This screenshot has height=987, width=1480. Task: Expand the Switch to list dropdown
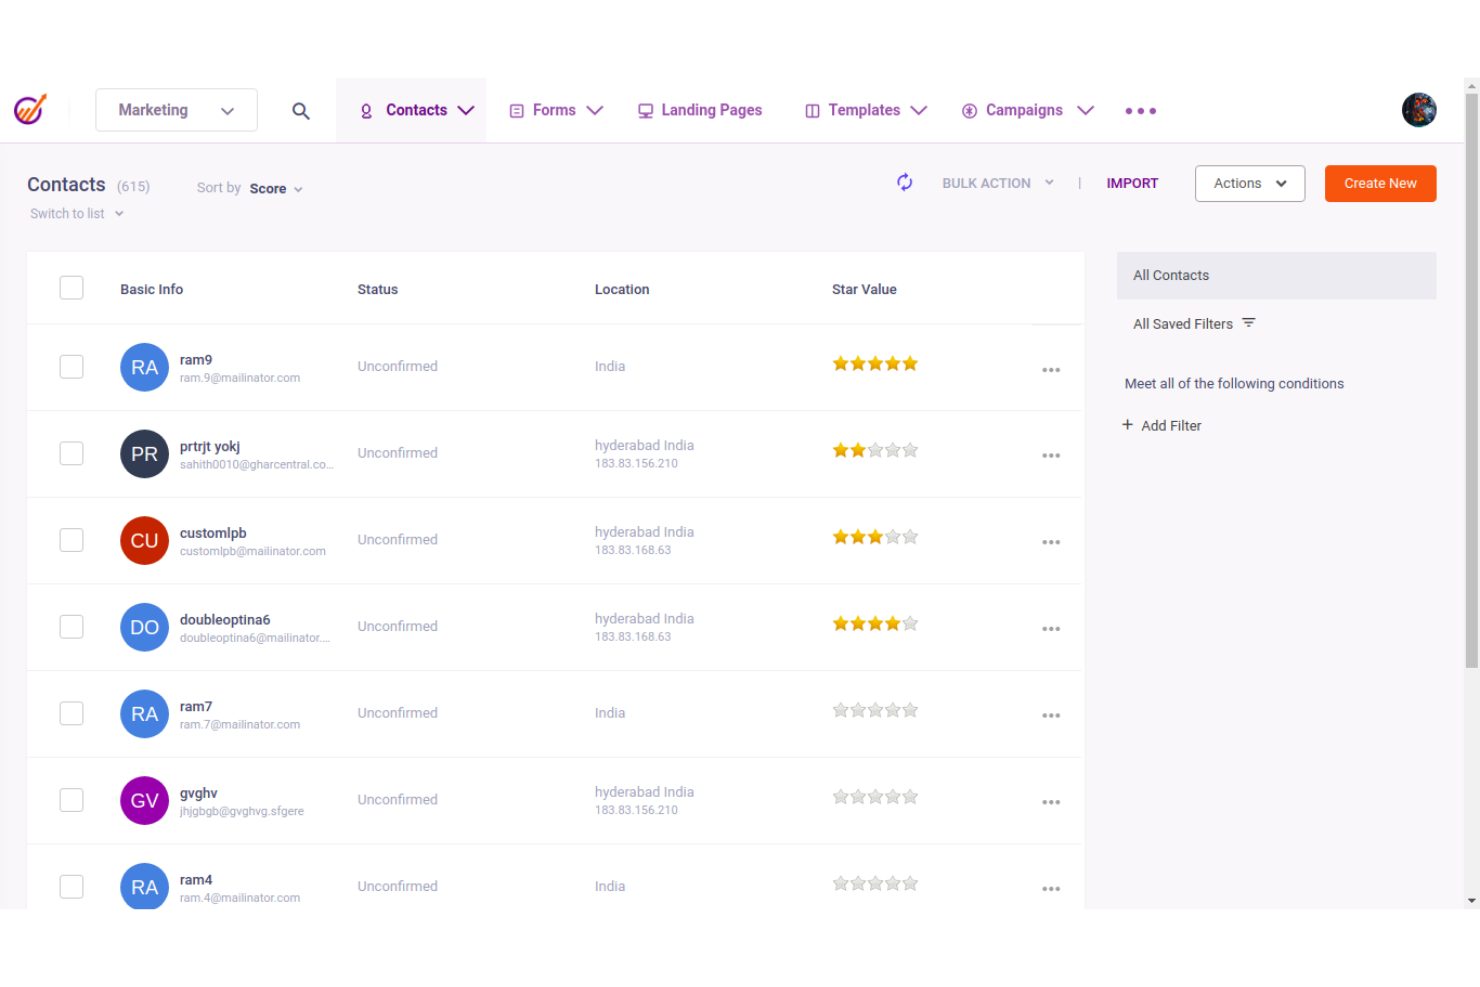coord(76,213)
